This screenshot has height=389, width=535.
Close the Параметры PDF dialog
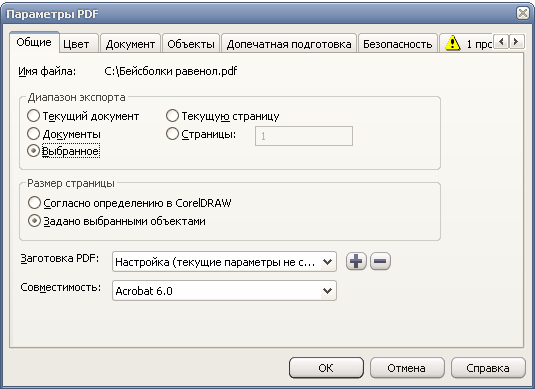click(523, 13)
